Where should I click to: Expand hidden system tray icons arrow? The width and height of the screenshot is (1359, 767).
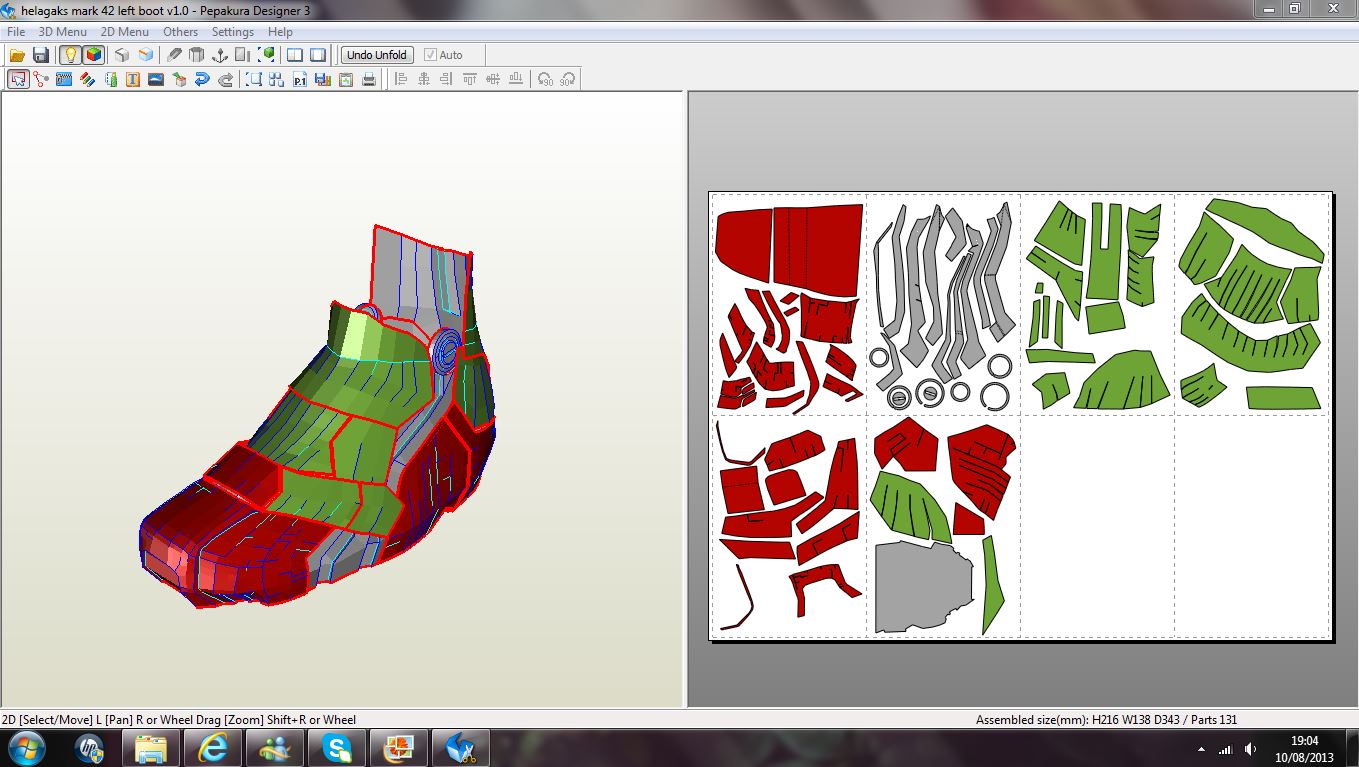click(x=1201, y=748)
